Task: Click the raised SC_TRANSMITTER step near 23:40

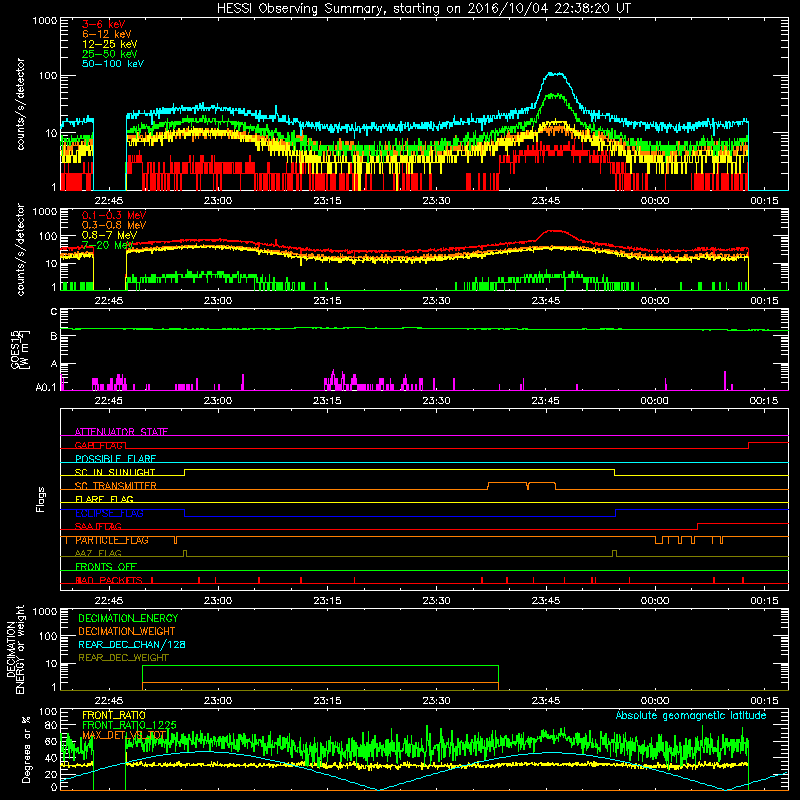Action: pyautogui.click(x=521, y=483)
